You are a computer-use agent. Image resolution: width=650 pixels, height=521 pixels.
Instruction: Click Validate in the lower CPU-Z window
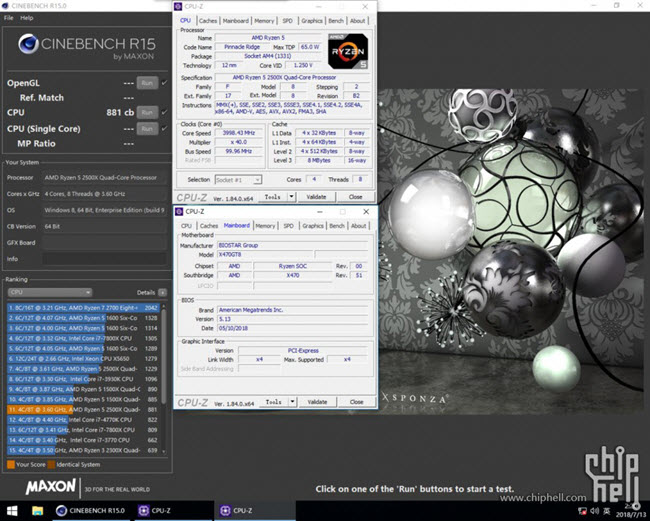[316, 401]
